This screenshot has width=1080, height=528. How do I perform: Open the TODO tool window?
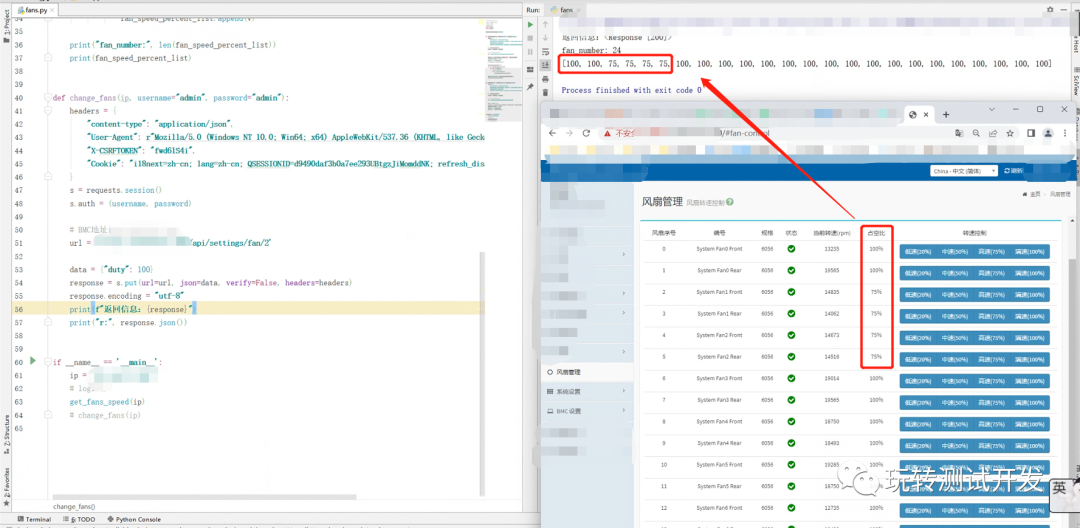(79, 519)
